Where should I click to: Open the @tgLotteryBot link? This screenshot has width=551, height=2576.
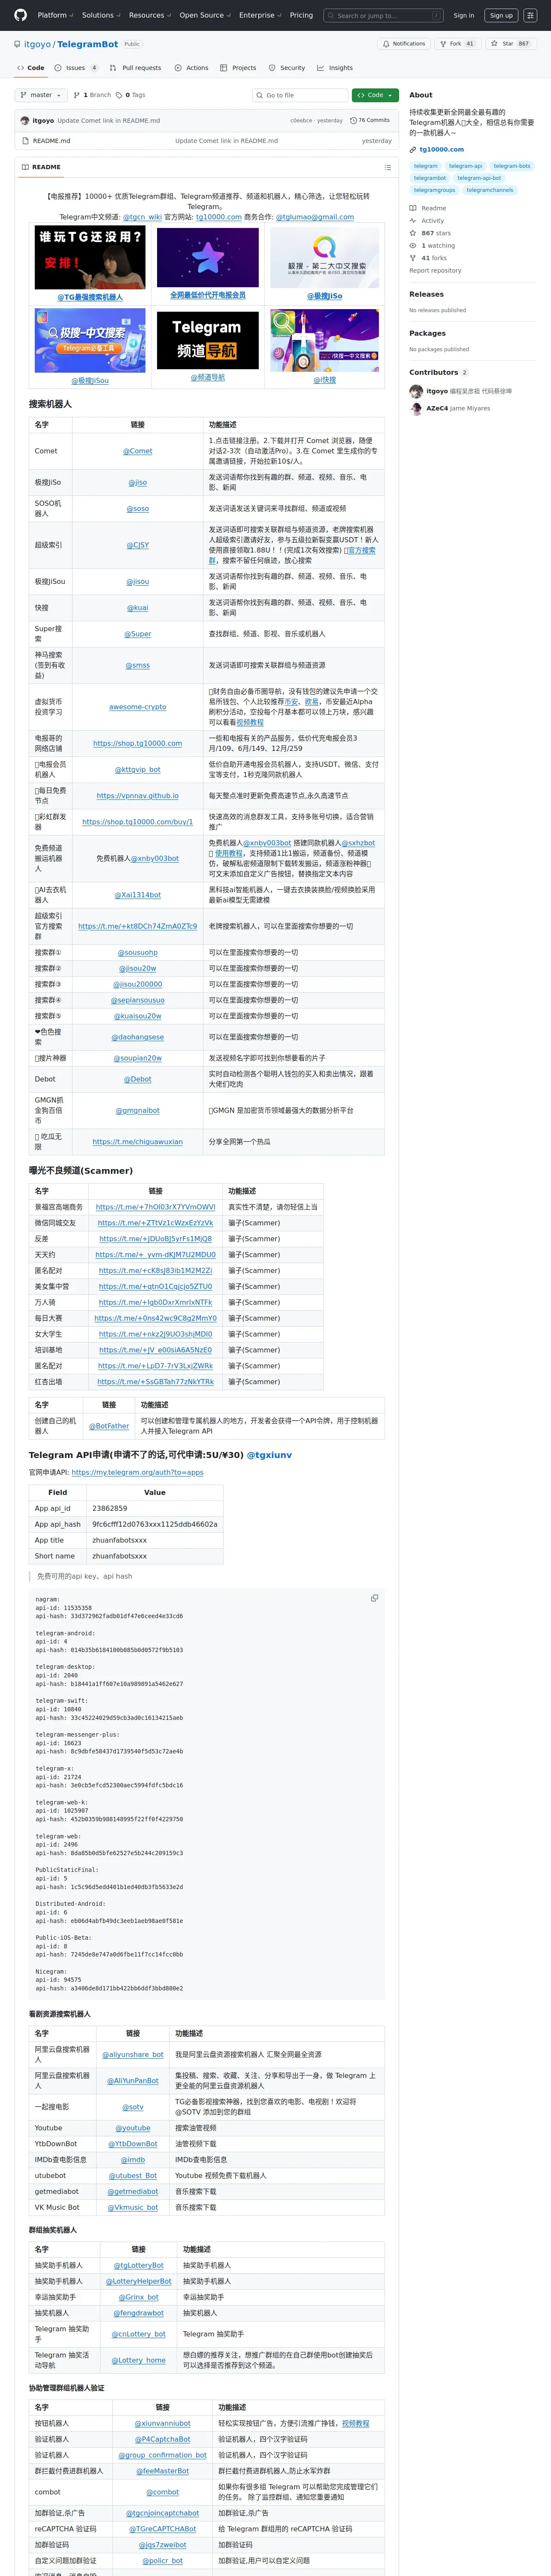pos(139,2265)
